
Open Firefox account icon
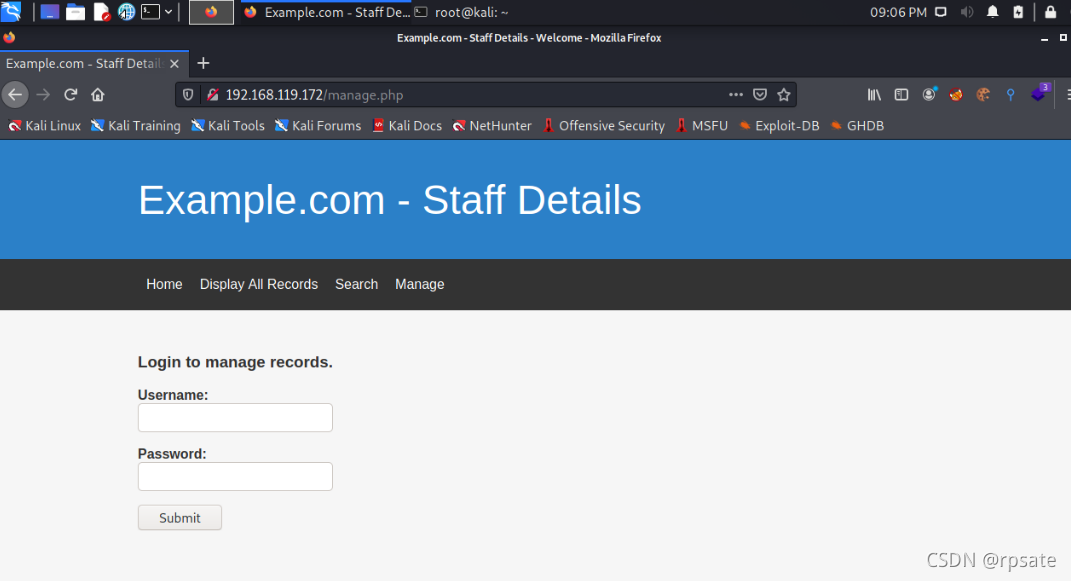[929, 95]
